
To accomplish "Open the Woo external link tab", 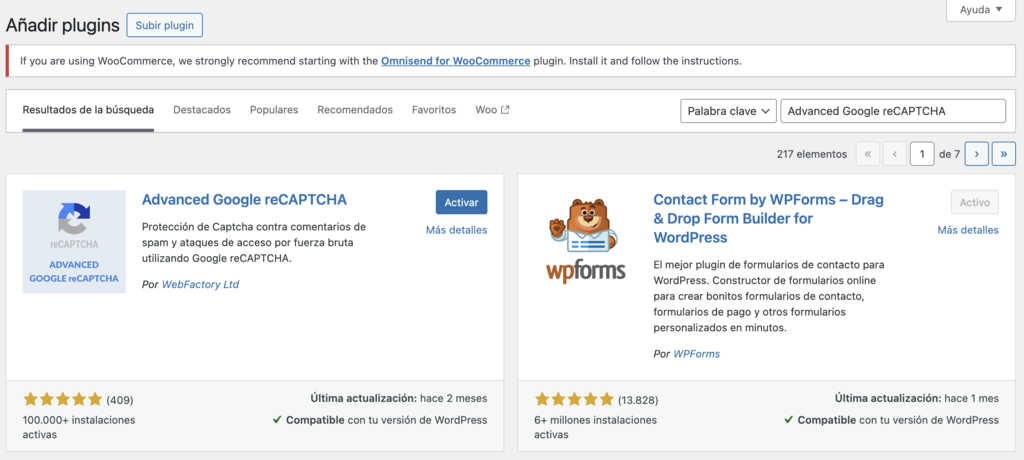I will 492,110.
